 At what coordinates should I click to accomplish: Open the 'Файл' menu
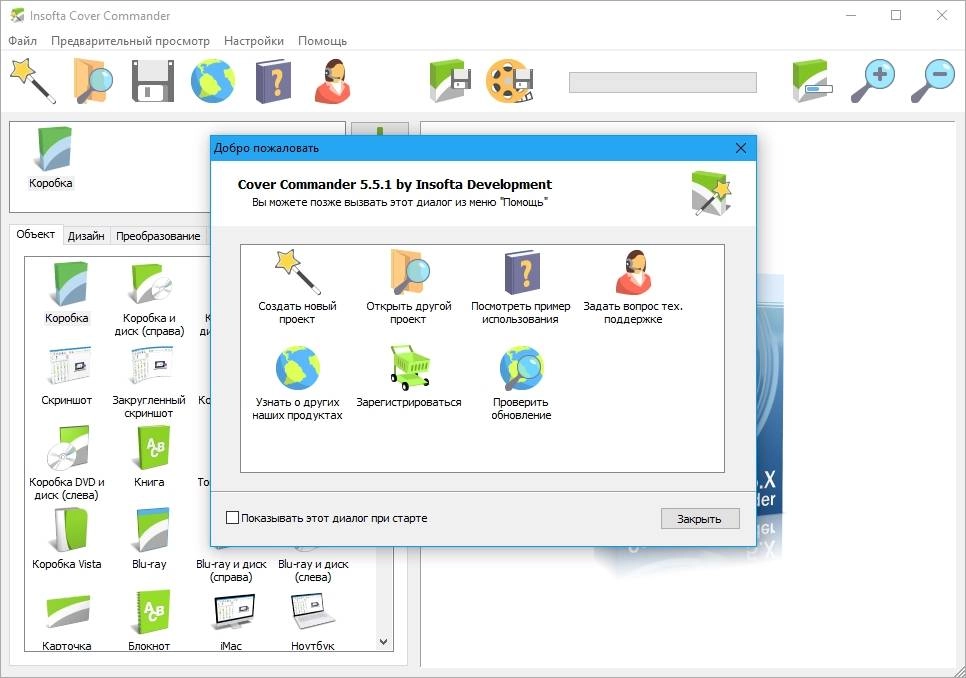coord(22,41)
